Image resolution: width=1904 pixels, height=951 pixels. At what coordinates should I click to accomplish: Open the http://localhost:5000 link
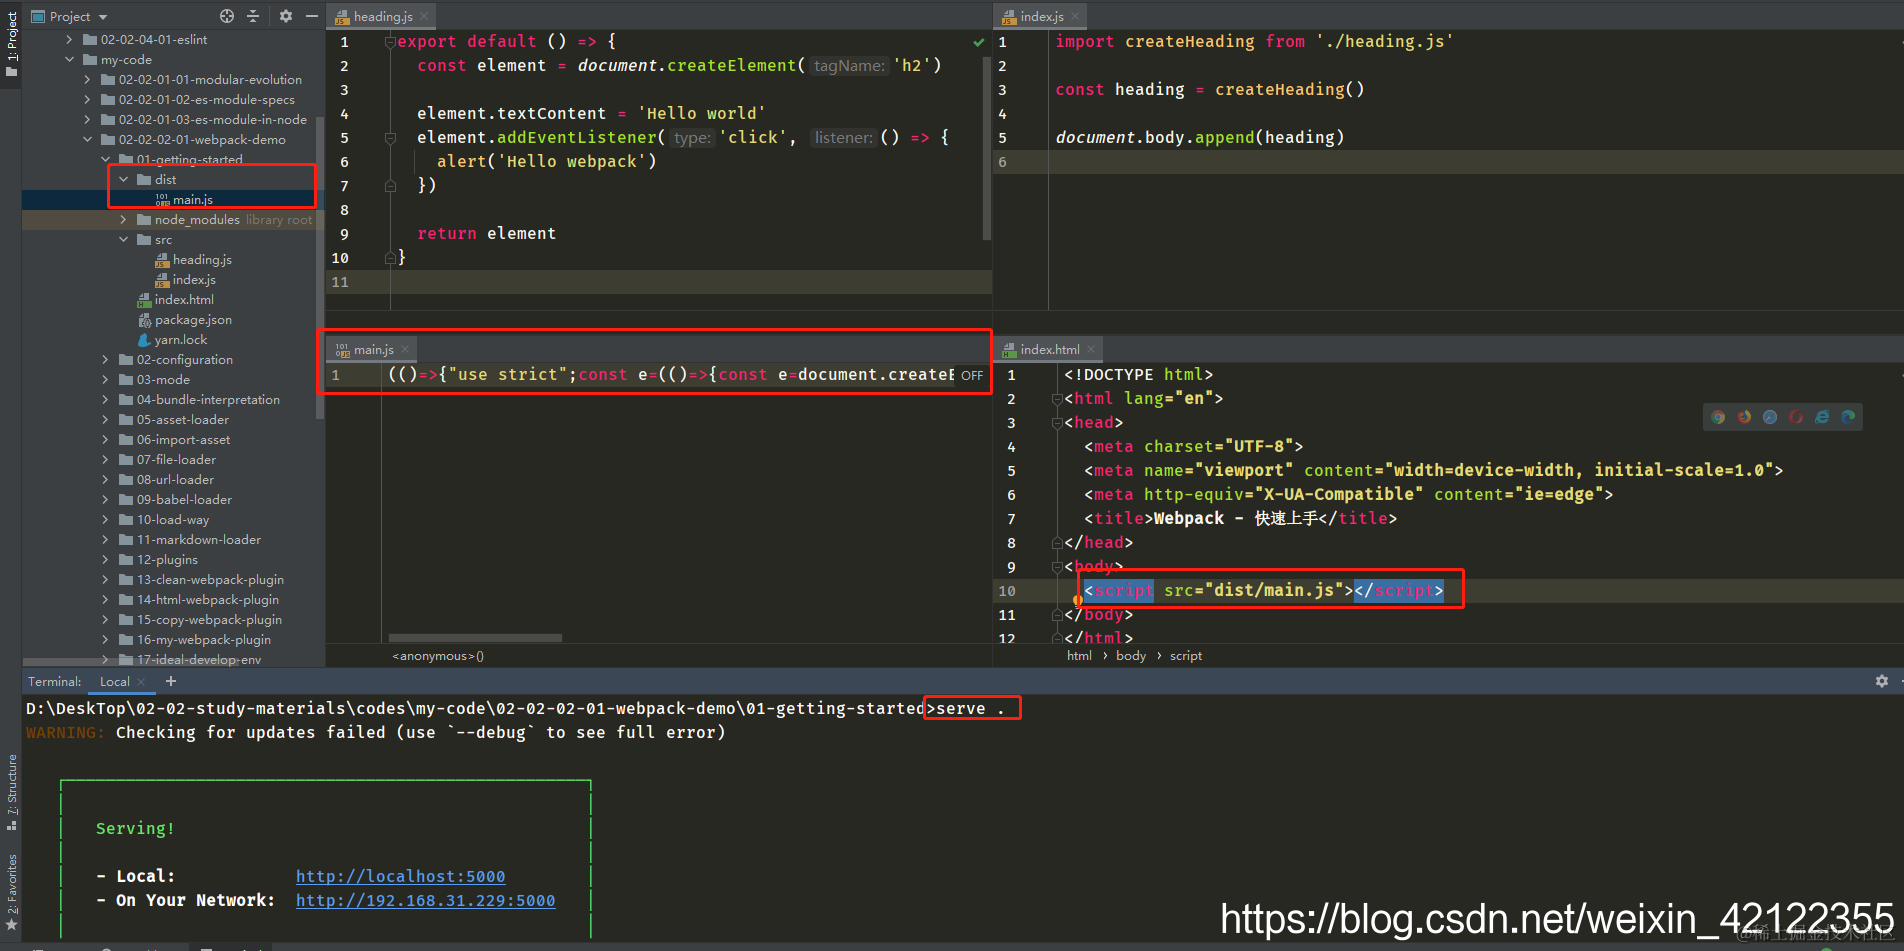(400, 876)
